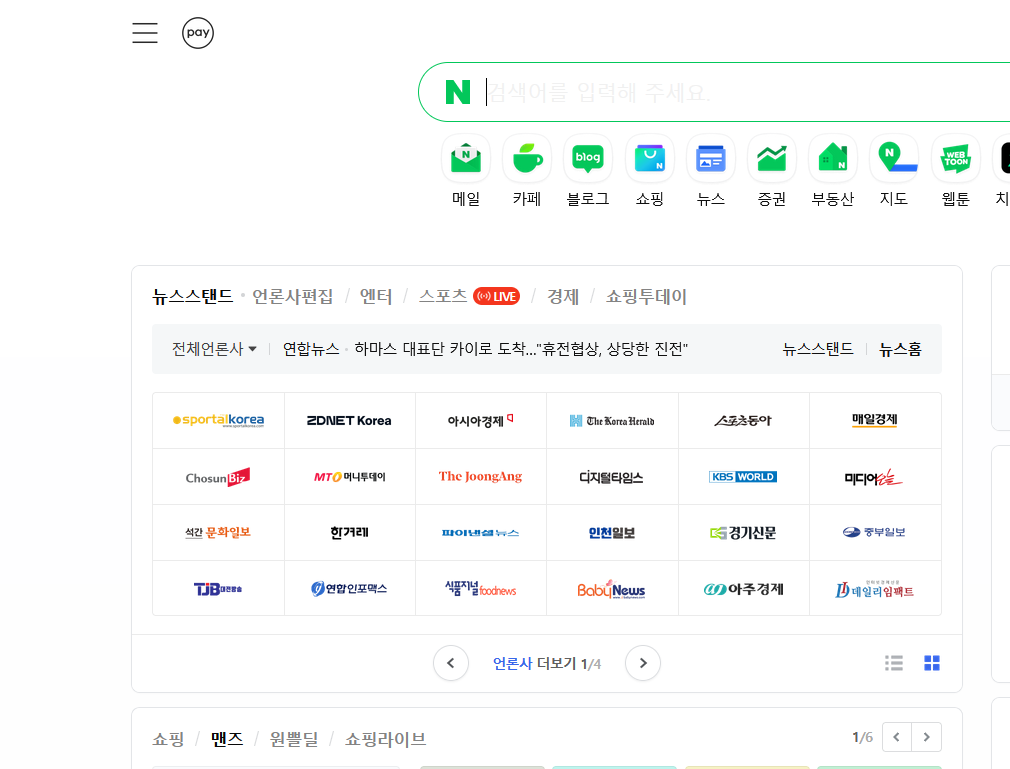Image resolution: width=1010 pixels, height=769 pixels.
Task: Select the 스포츠 LIVE tab
Action: [x=469, y=296]
